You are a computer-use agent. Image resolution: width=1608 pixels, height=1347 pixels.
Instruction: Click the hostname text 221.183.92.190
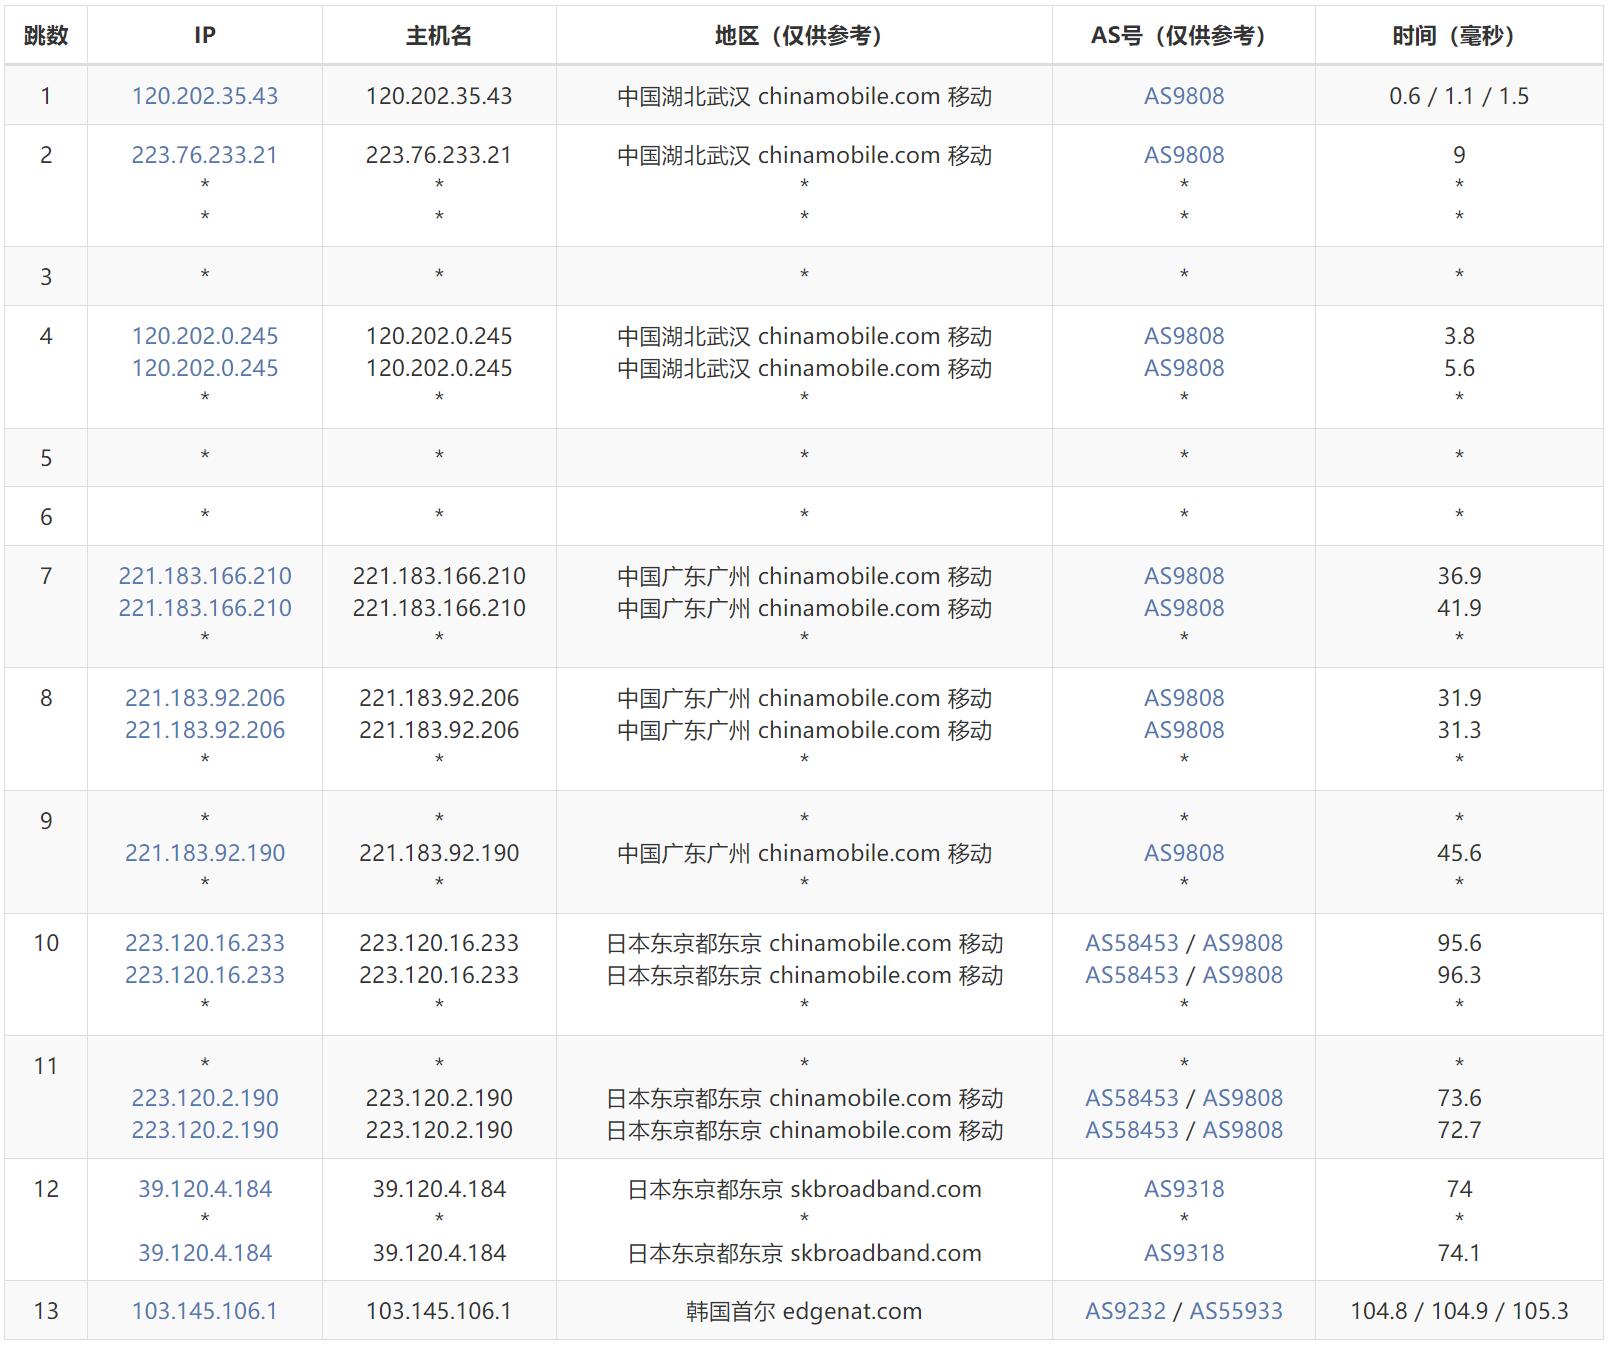click(439, 853)
